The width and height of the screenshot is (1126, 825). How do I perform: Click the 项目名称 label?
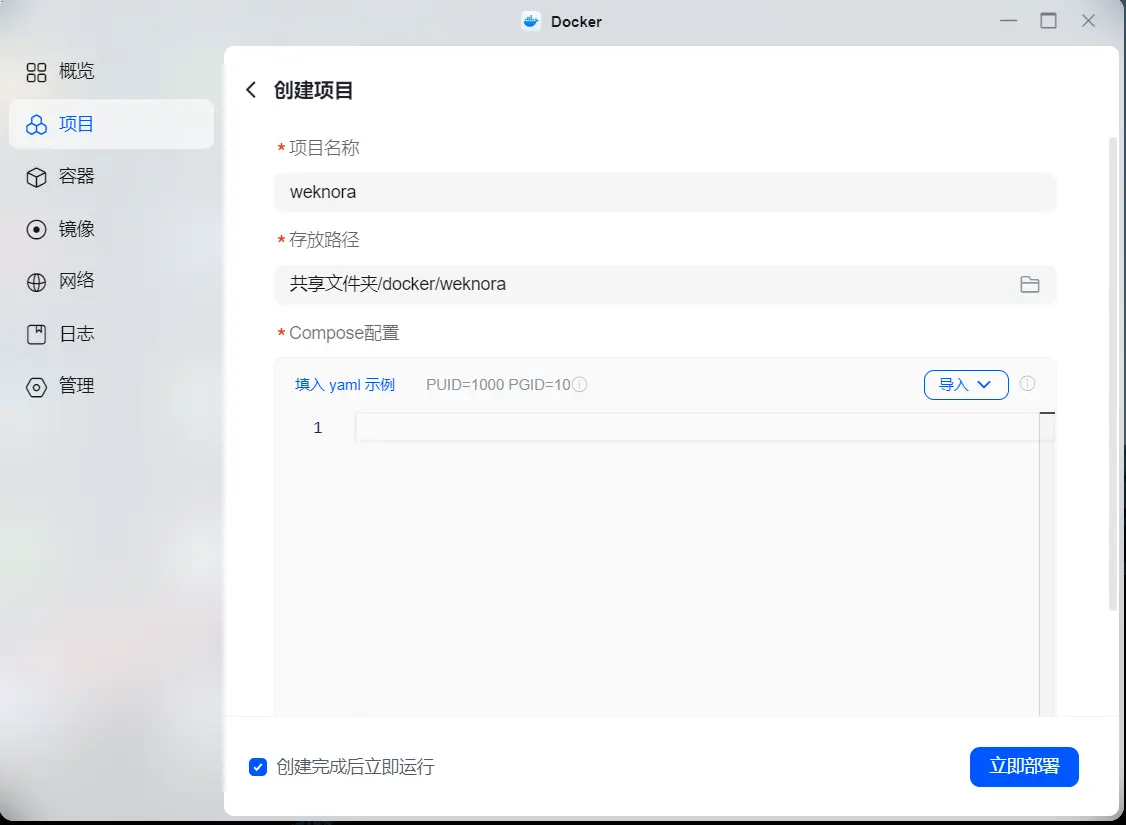click(x=324, y=148)
